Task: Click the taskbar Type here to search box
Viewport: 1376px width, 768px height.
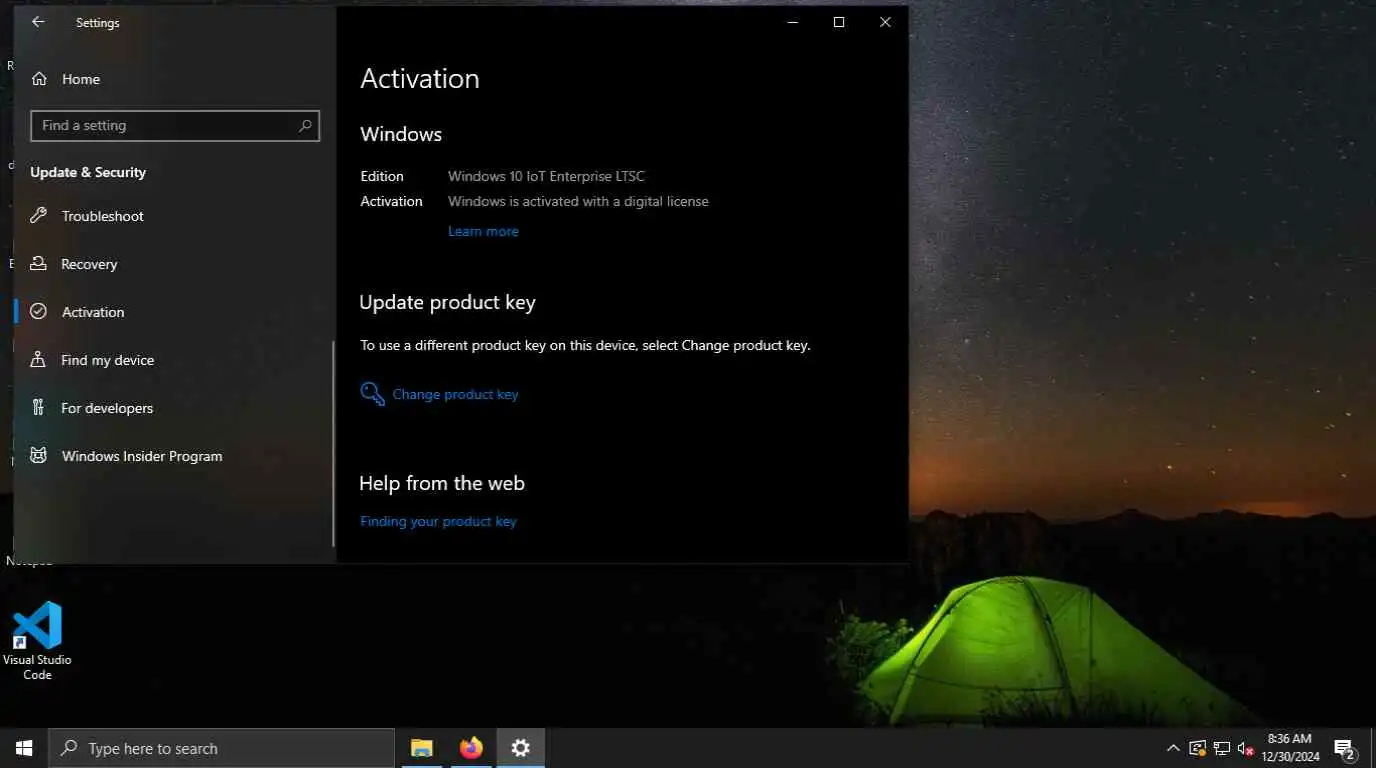Action: [x=221, y=748]
